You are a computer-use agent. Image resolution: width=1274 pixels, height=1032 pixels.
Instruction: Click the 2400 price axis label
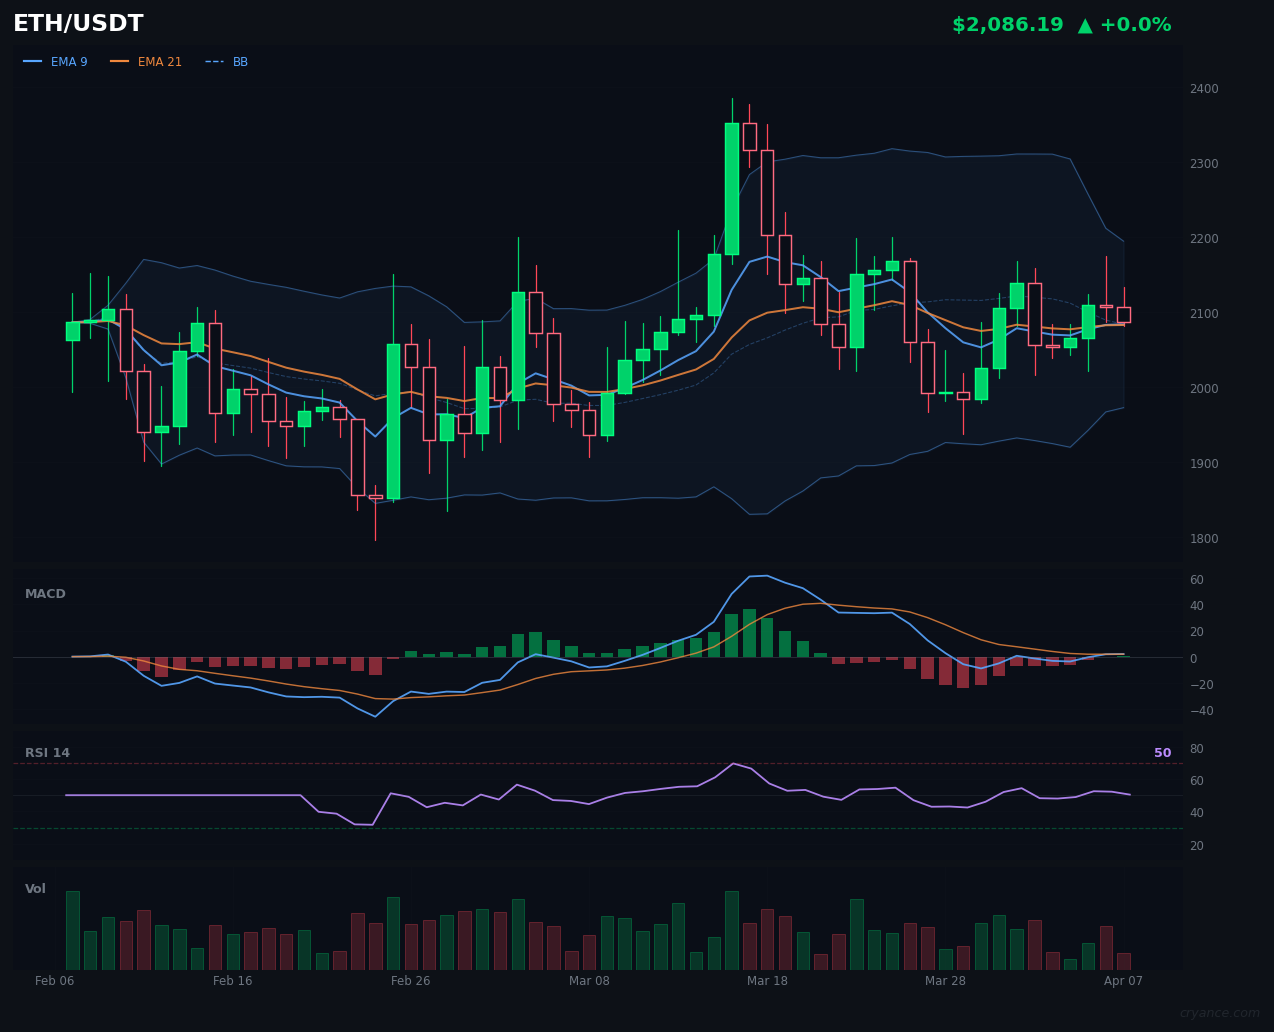(1204, 88)
